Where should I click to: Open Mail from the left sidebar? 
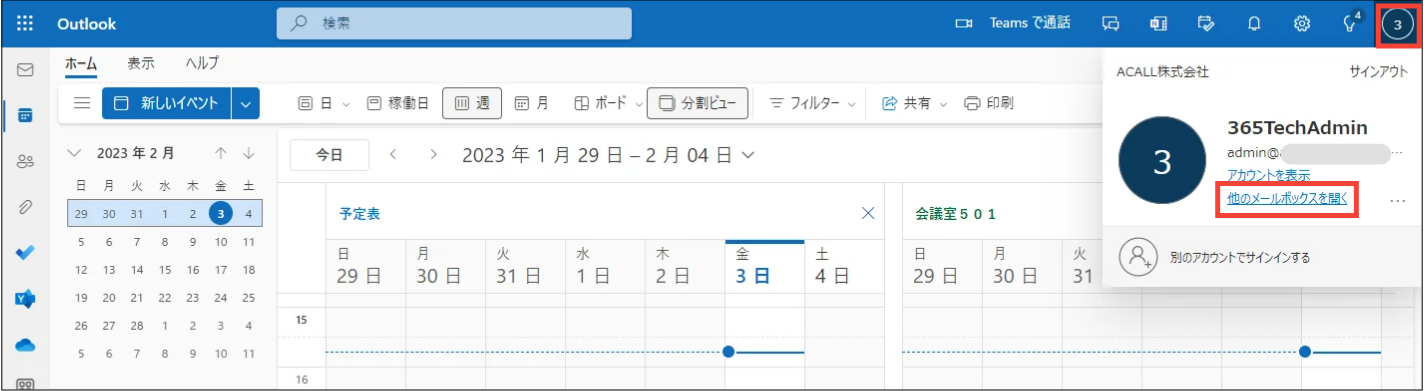(x=25, y=70)
